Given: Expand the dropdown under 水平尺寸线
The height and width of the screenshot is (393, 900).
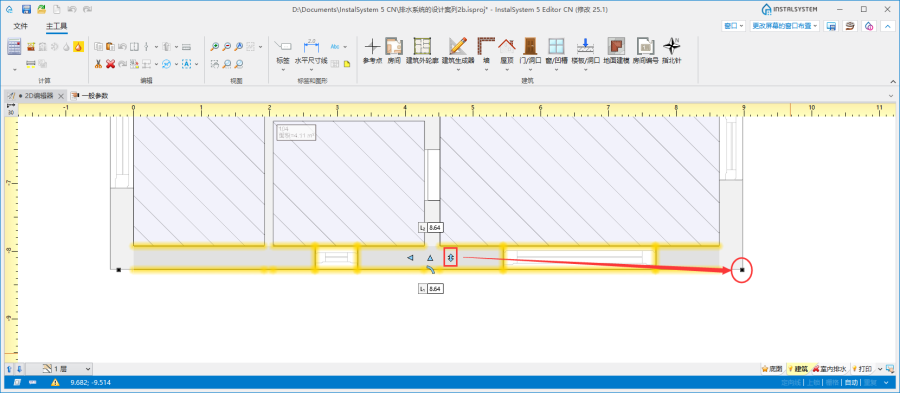Looking at the screenshot, I should (311, 70).
